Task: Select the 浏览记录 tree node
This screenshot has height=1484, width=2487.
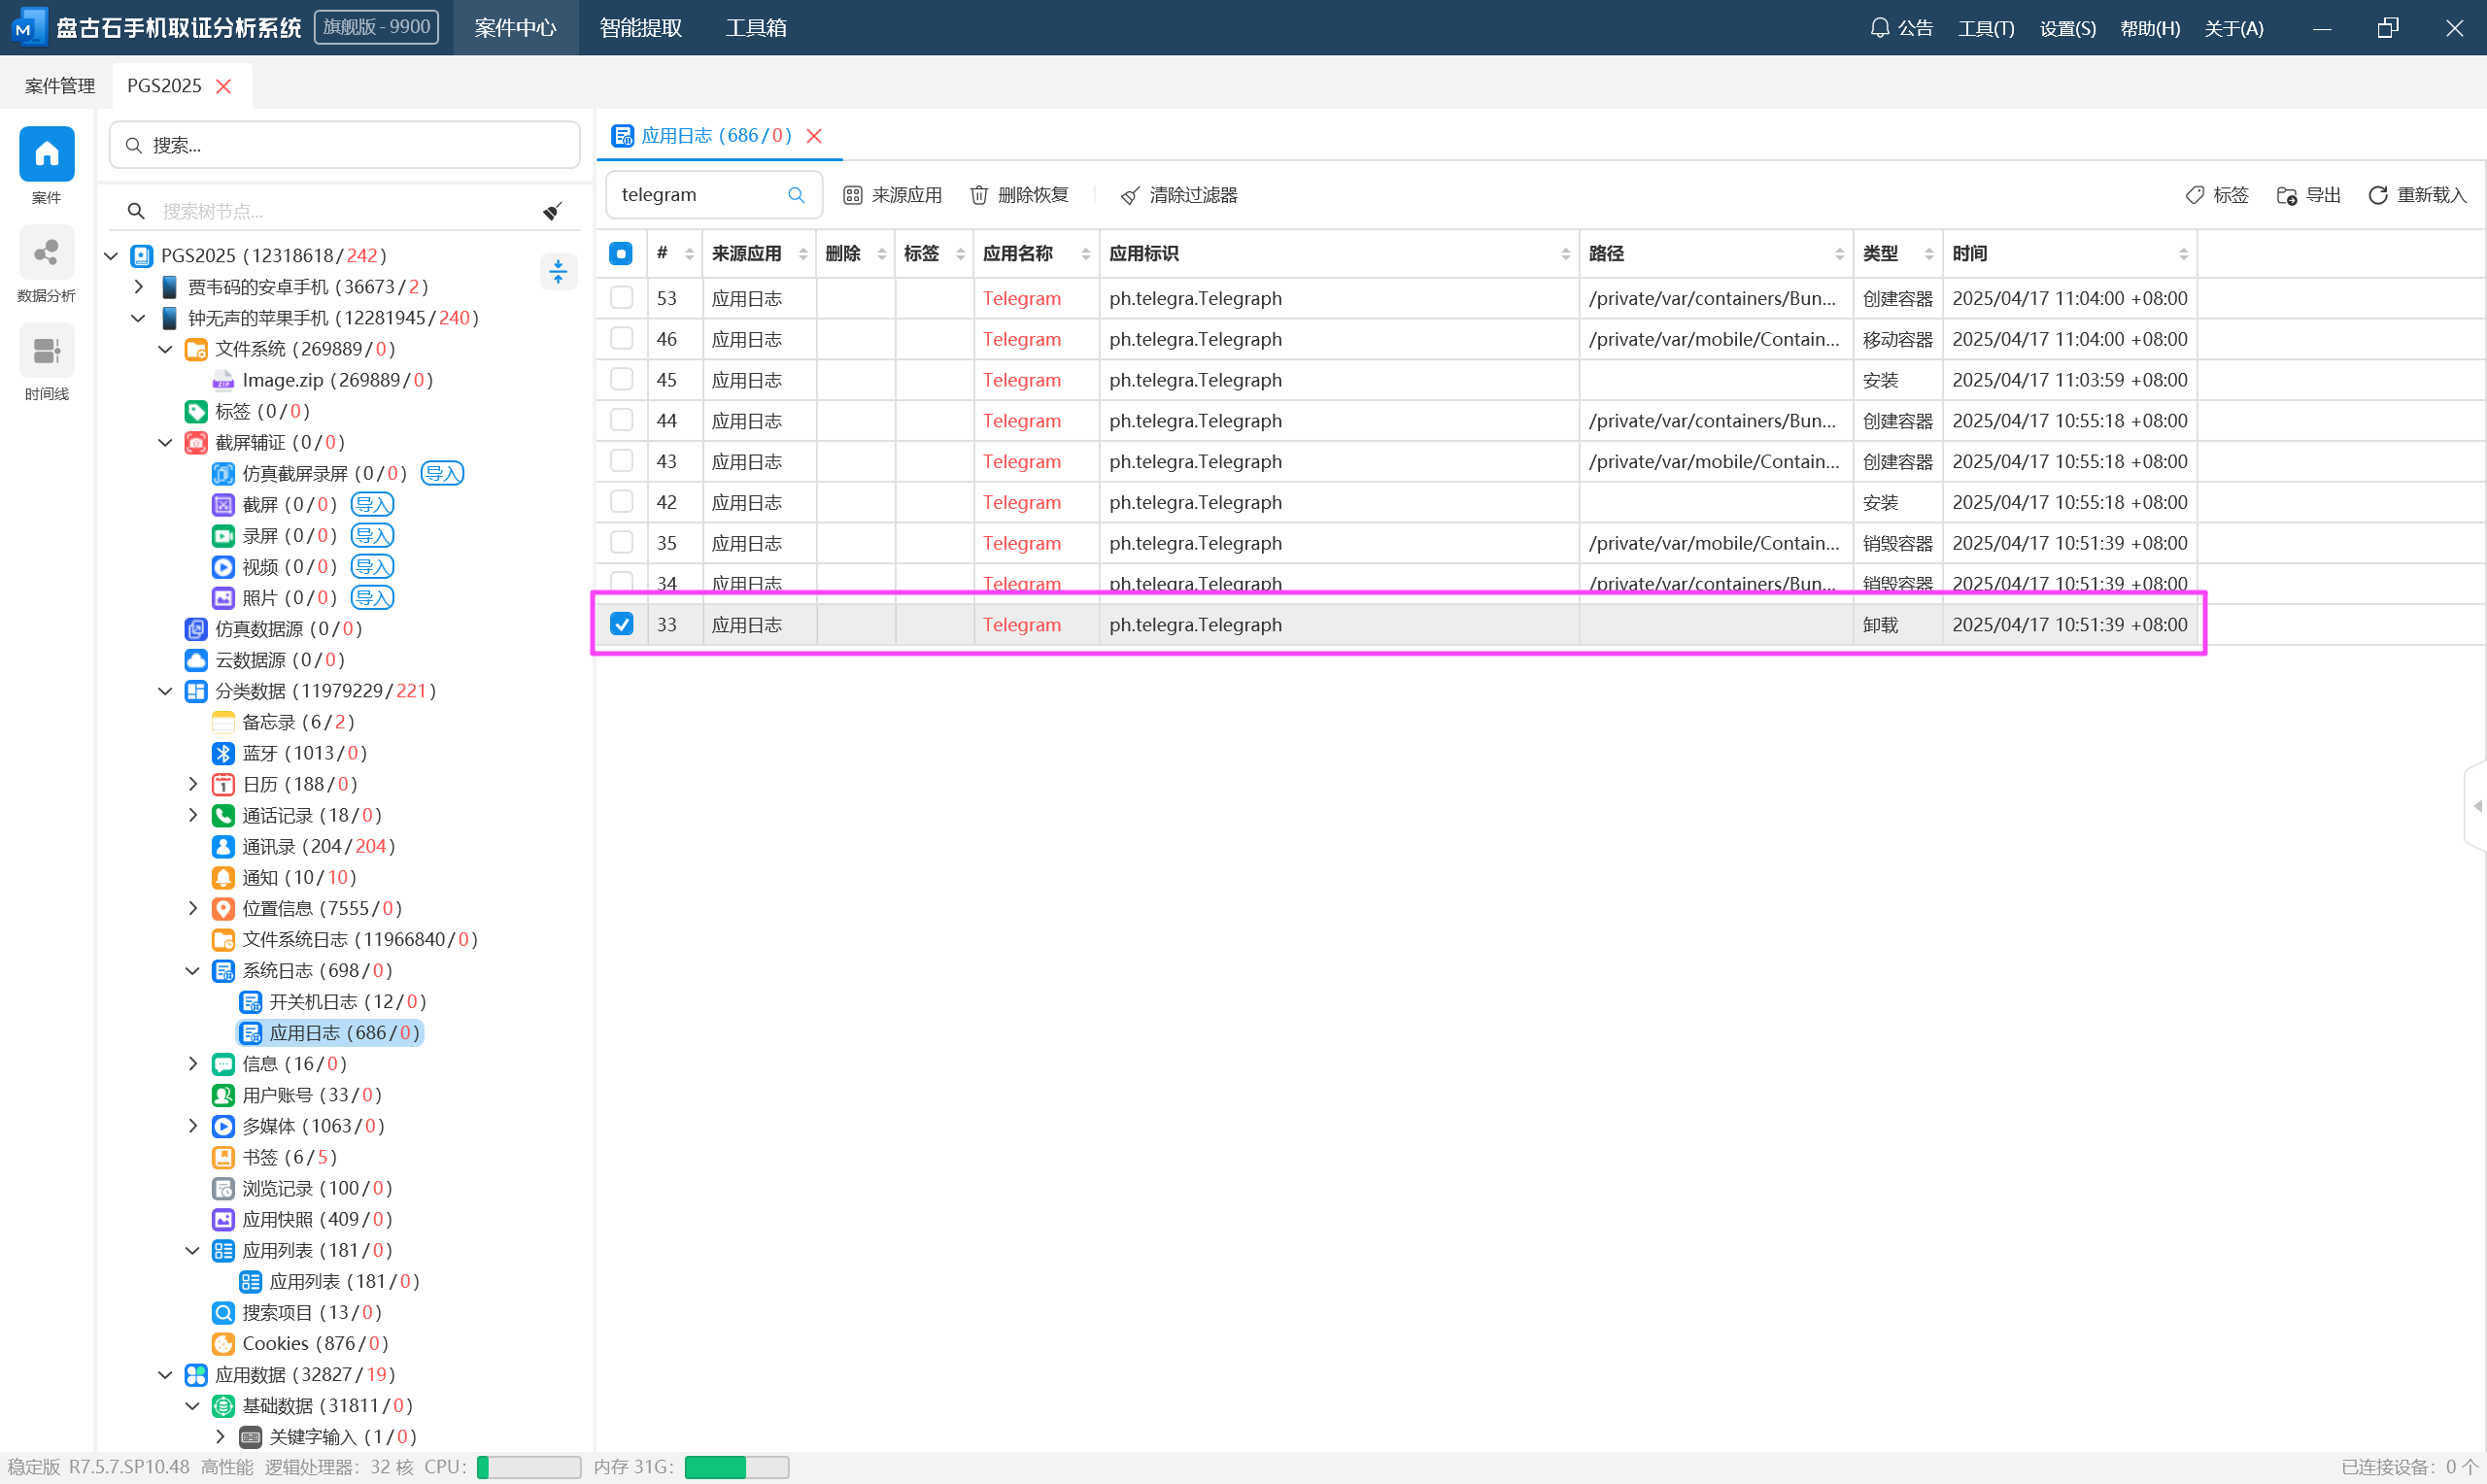Action: [302, 1188]
